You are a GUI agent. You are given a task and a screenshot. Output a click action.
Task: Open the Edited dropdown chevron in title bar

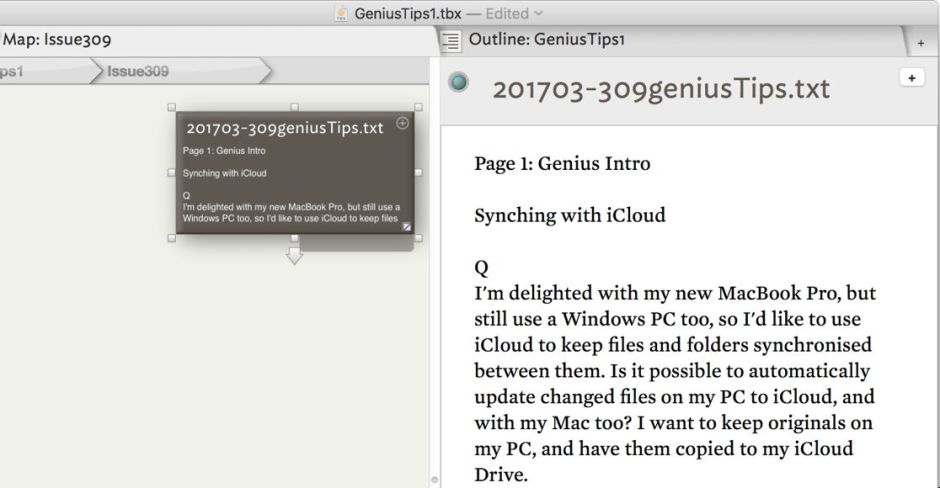[539, 12]
